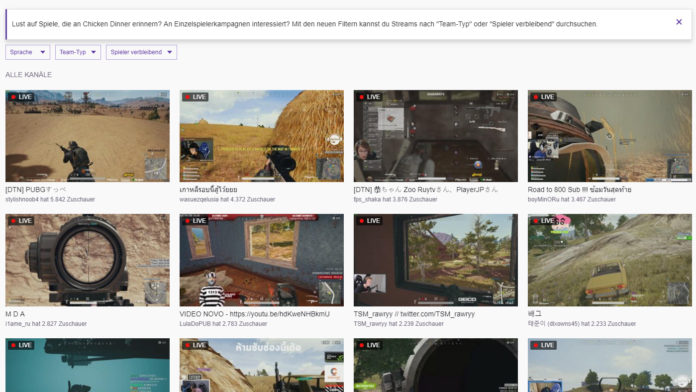Viewport: 696px width, 392px height.
Task: Visit channel 'boyMinORu hat 3.467 Zuschauer'
Action: [x=572, y=199]
